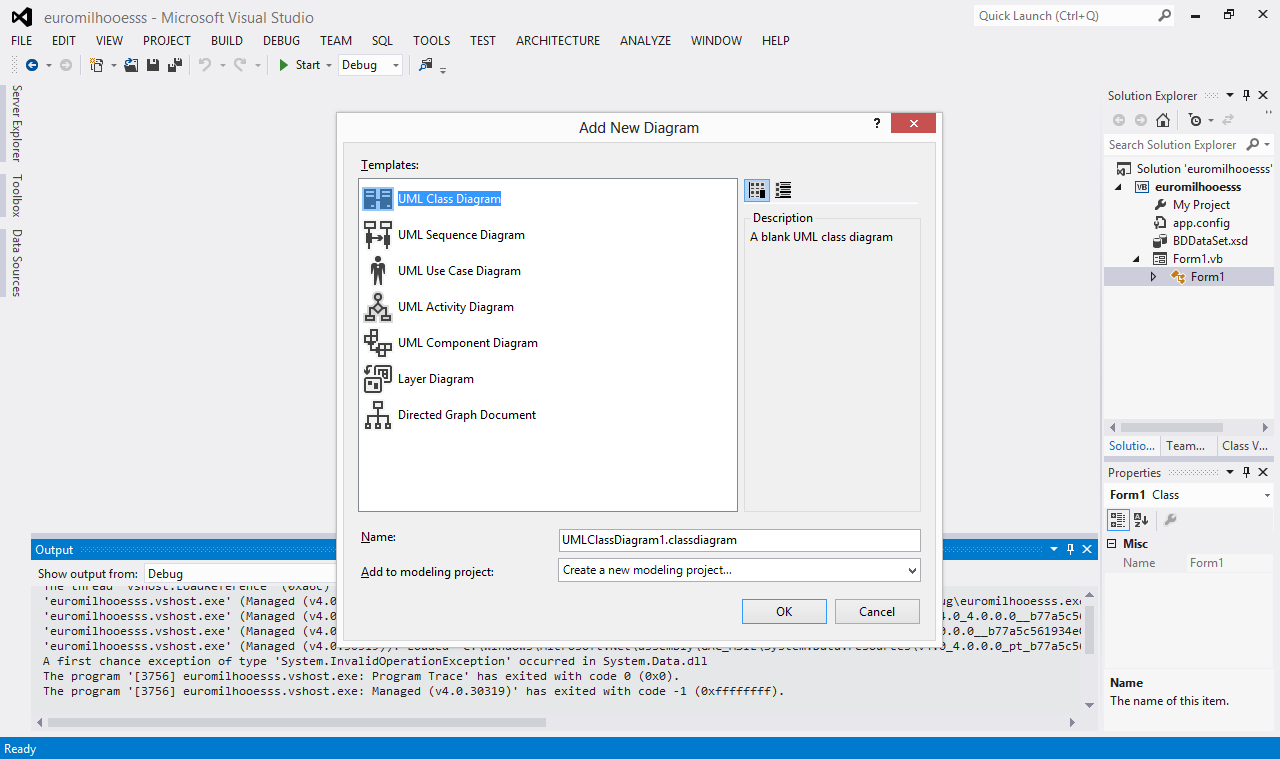
Task: Click the Navigate Backward toolbar arrow
Action: pyautogui.click(x=32, y=65)
